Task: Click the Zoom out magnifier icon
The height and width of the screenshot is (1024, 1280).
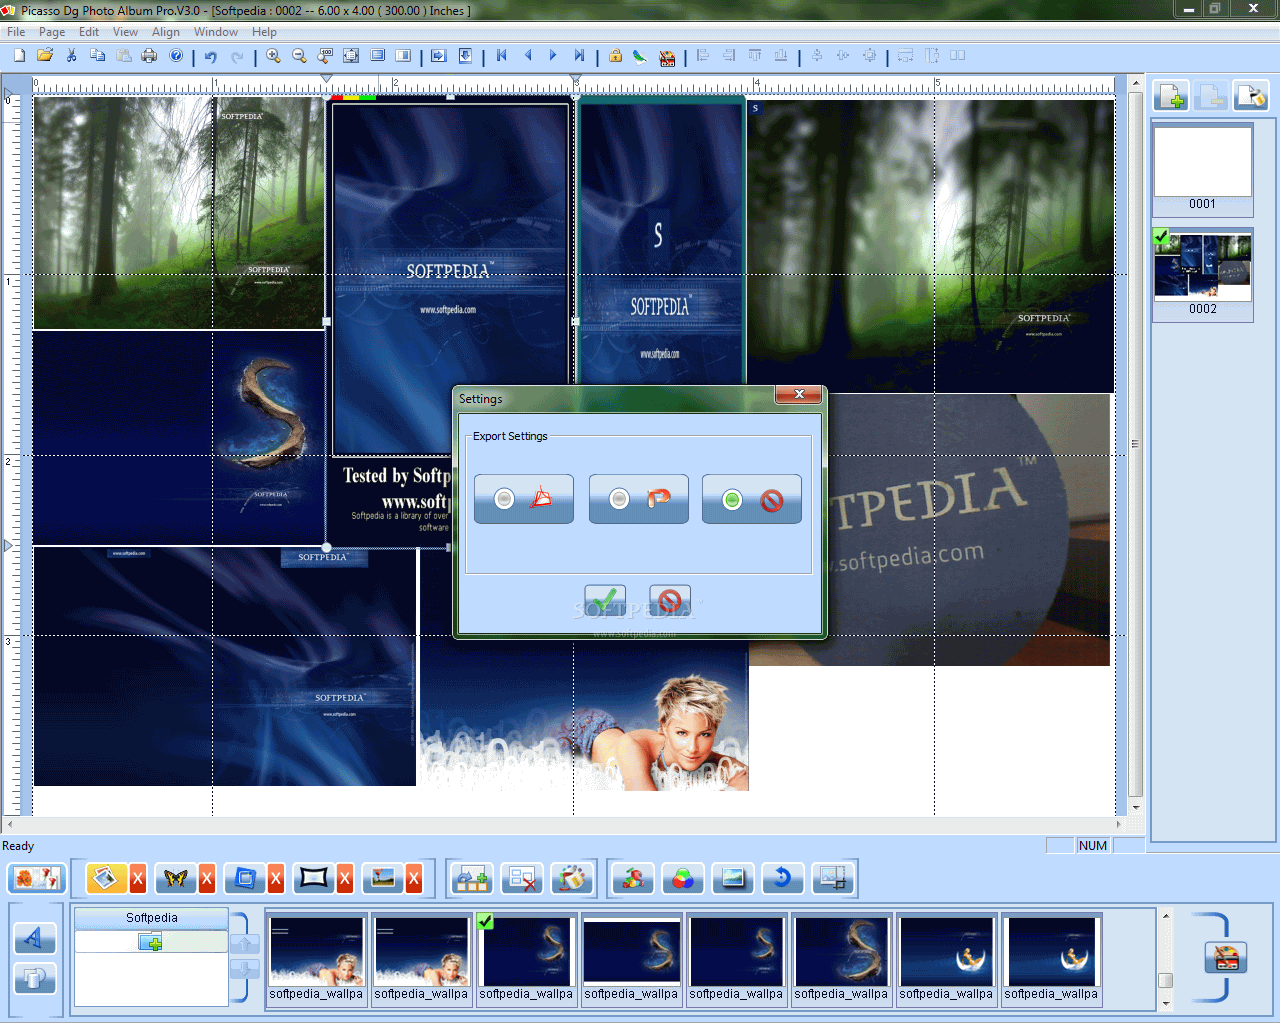Action: coord(299,56)
